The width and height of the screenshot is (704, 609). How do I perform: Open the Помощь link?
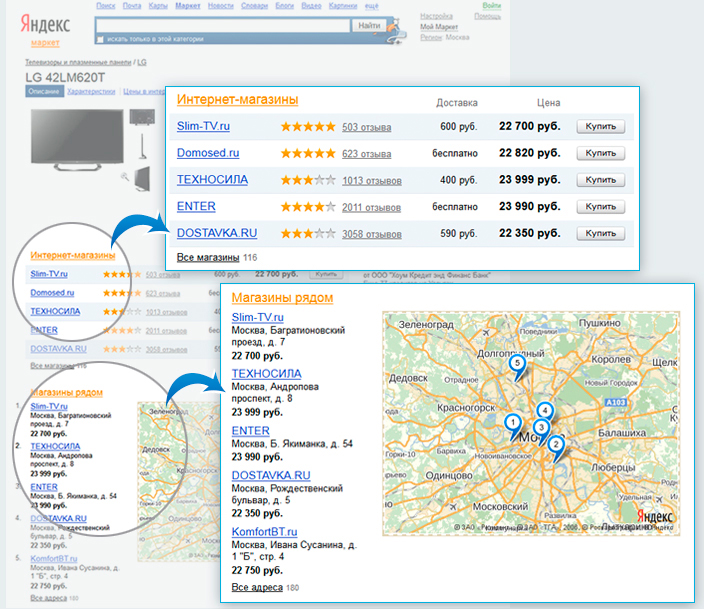[x=488, y=16]
